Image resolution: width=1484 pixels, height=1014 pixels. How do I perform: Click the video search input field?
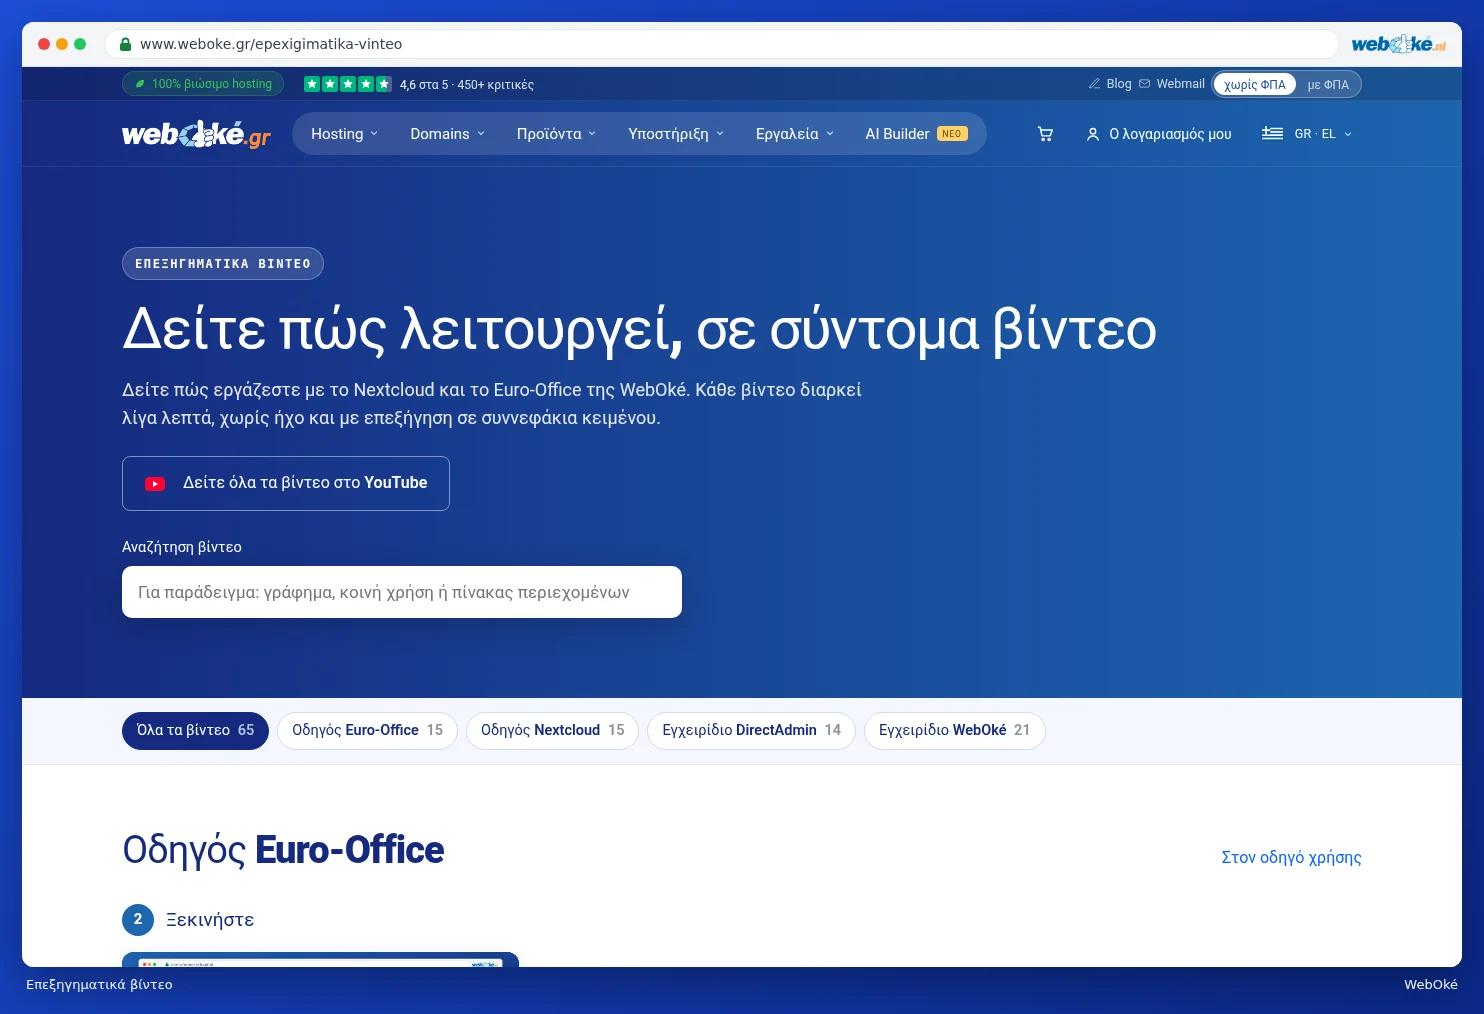tap(402, 592)
